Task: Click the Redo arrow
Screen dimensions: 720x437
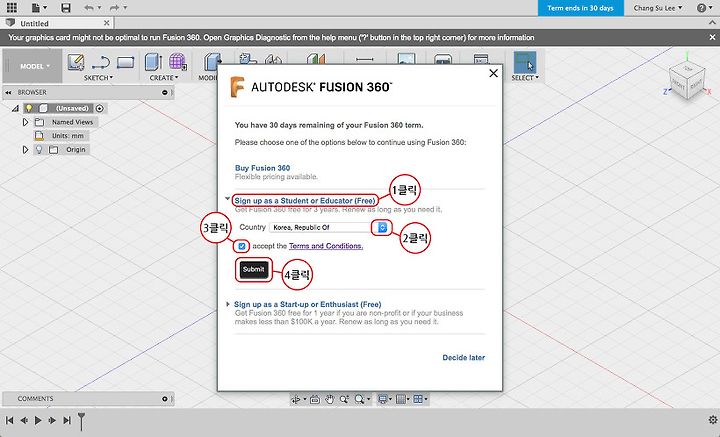Action: coord(115,8)
